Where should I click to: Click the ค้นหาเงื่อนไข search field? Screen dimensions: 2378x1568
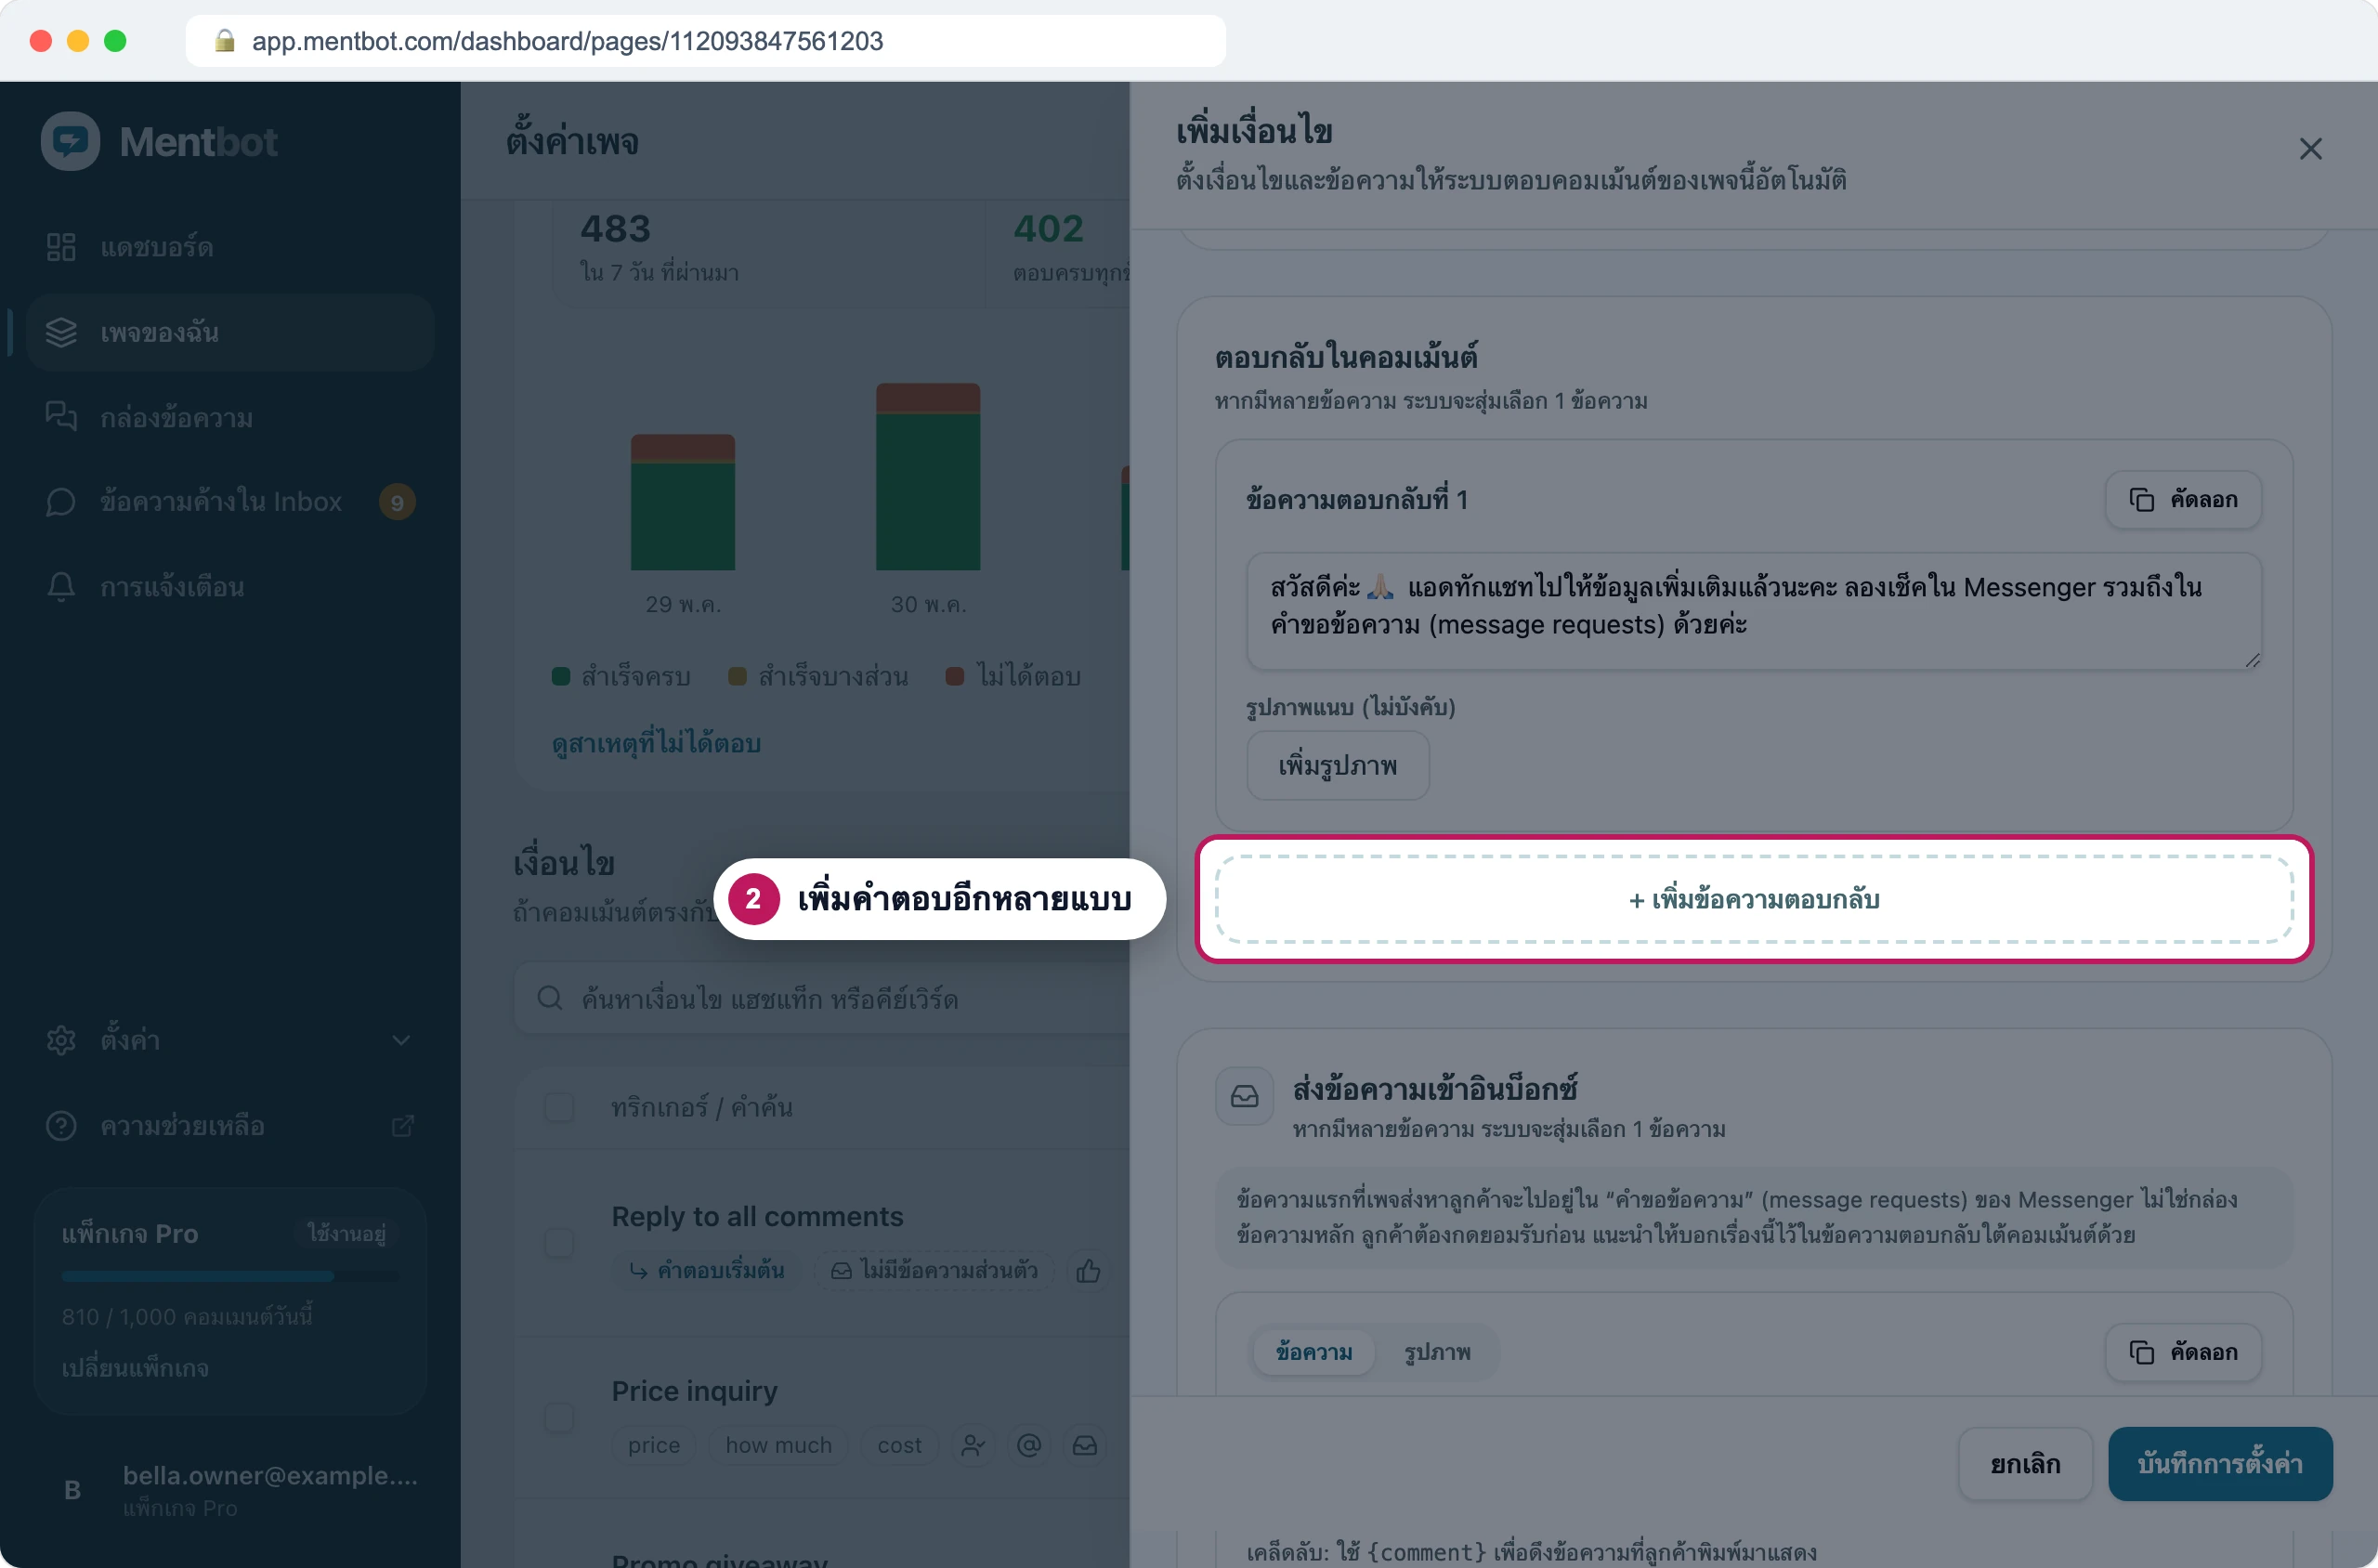click(822, 998)
